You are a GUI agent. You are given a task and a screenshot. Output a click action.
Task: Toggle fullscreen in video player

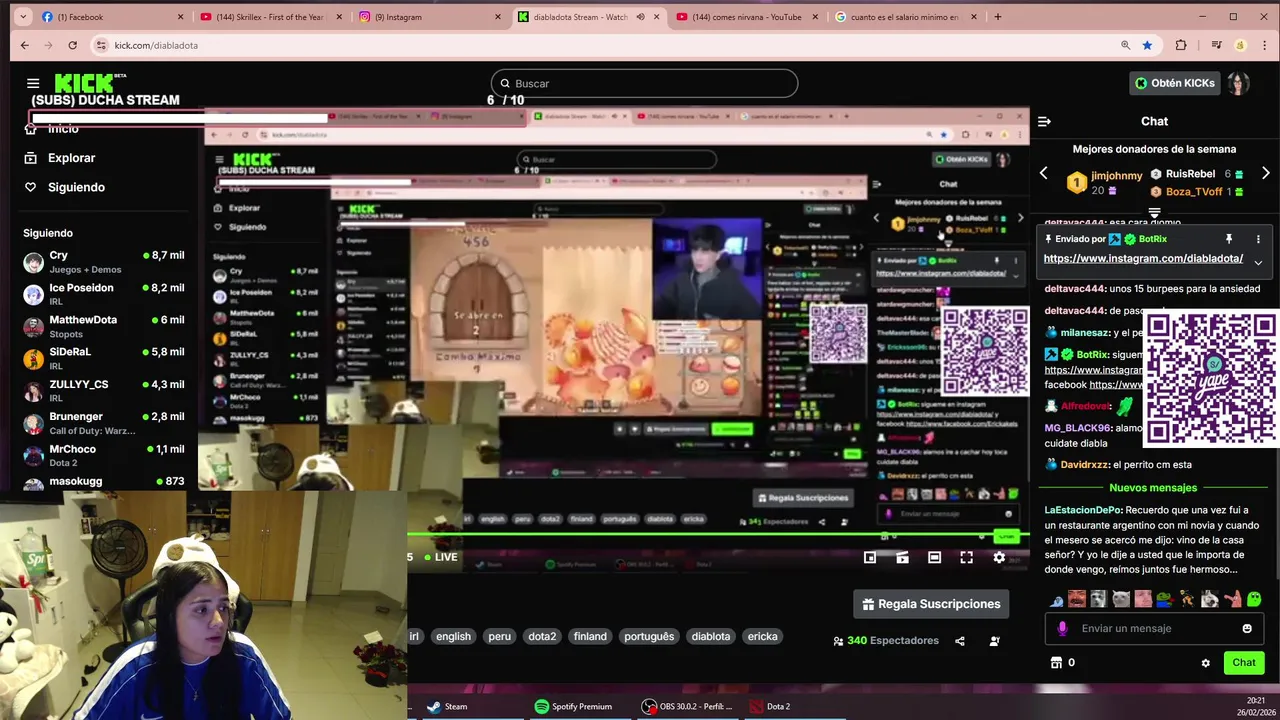click(x=966, y=557)
